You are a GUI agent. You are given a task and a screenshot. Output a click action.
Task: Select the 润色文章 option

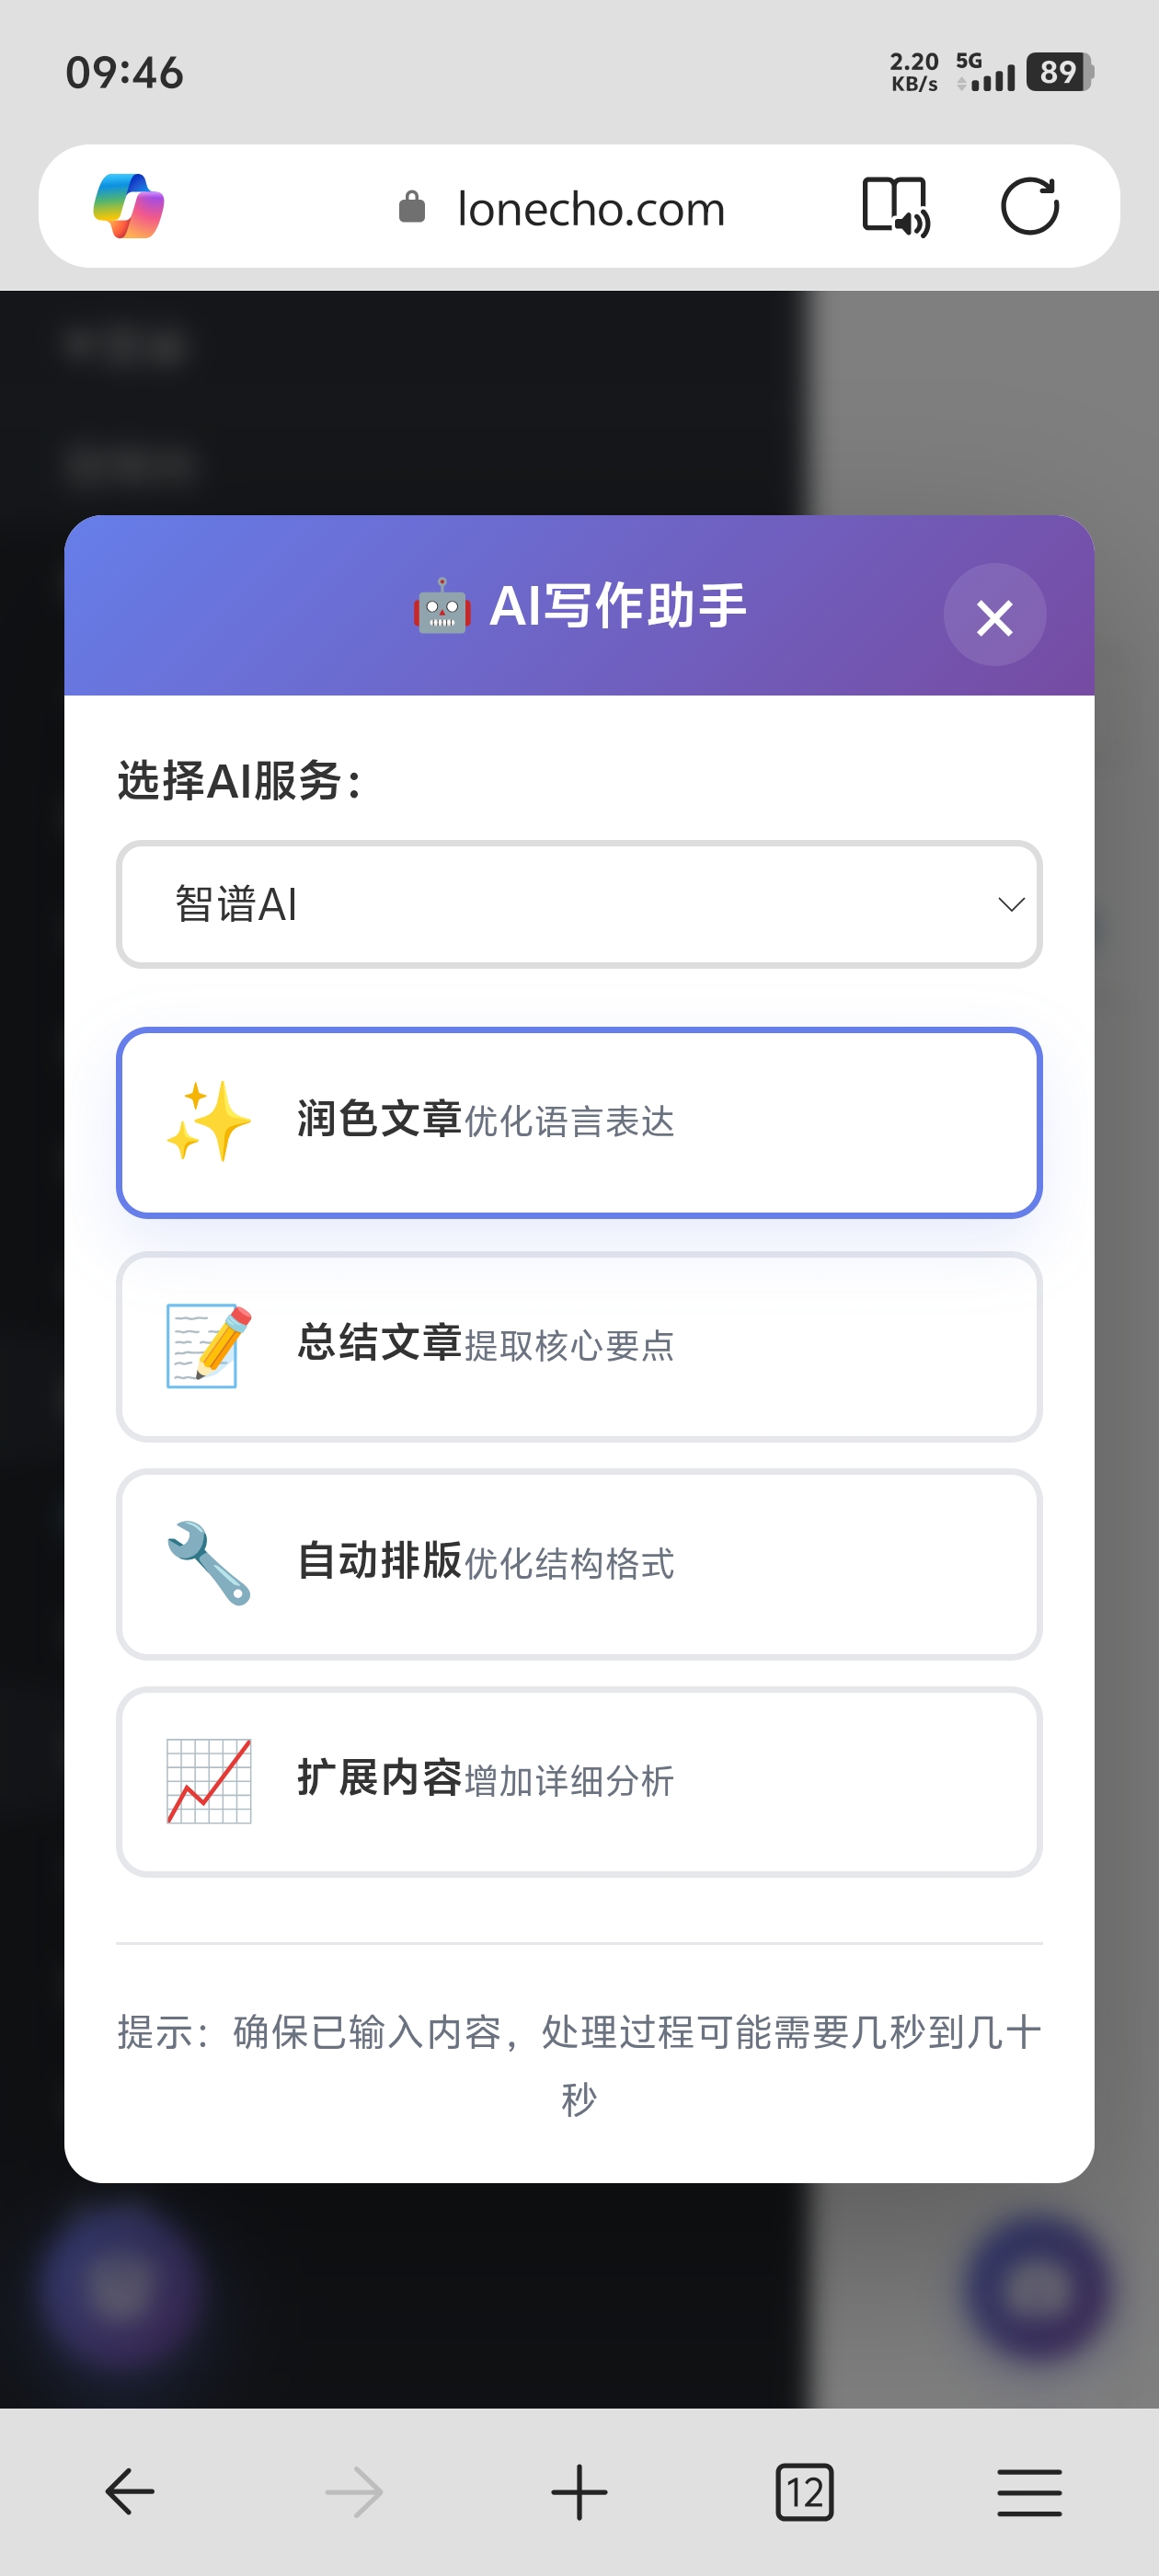click(x=578, y=1122)
